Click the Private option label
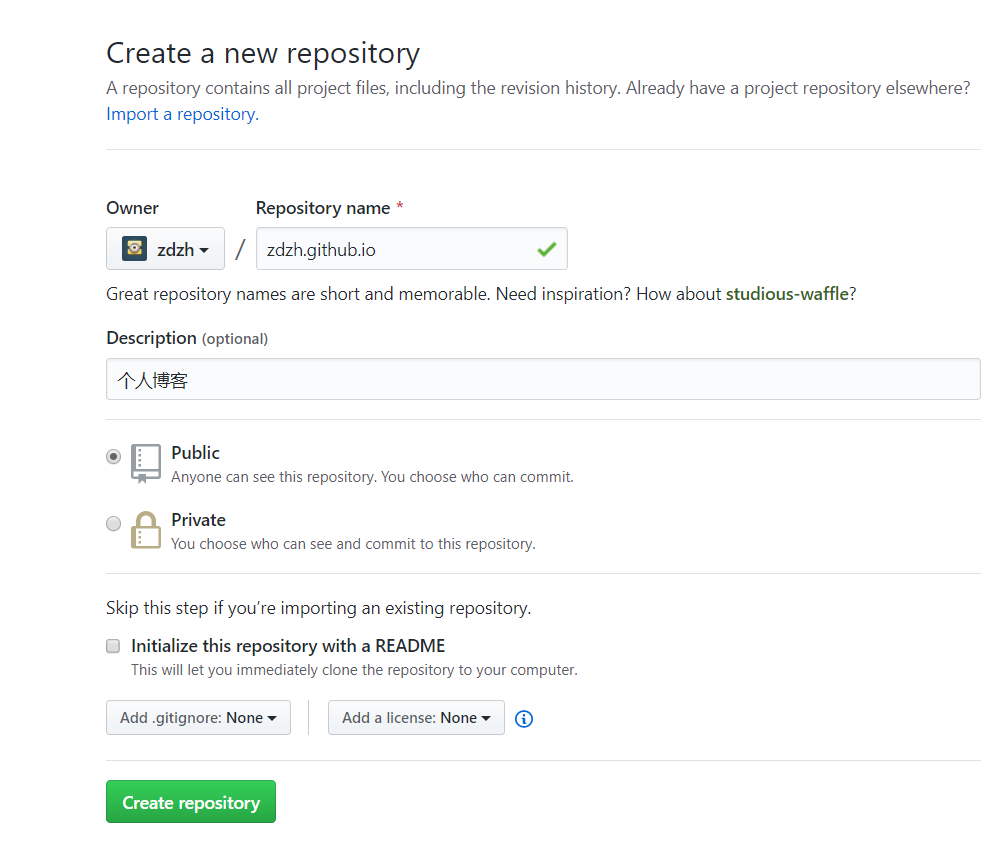Image resolution: width=990 pixels, height=860 pixels. 198,520
